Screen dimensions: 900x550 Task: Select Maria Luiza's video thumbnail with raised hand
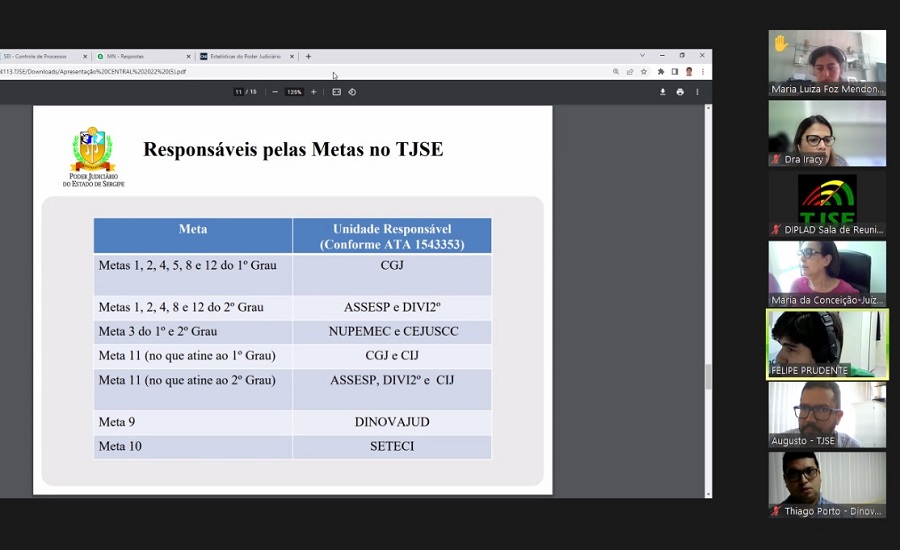coord(827,62)
